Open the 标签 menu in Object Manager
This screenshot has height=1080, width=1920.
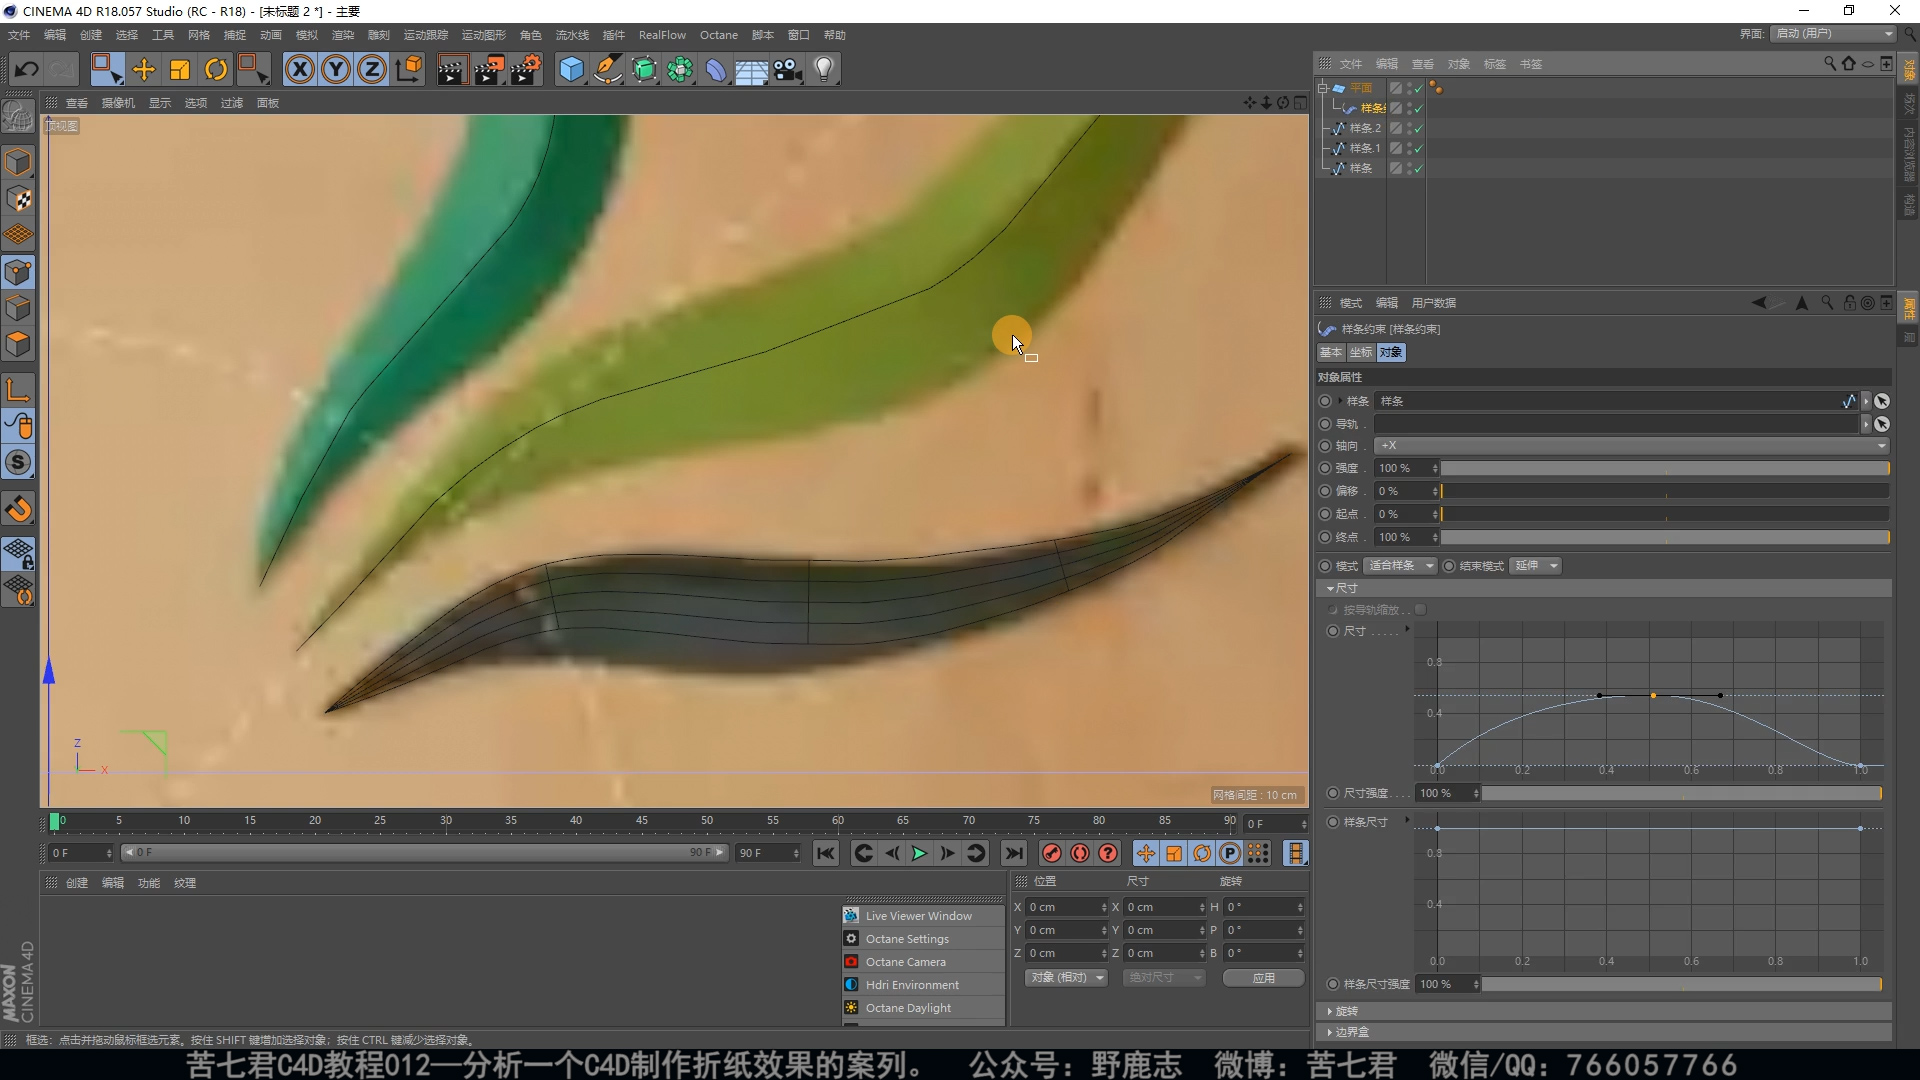pyautogui.click(x=1494, y=64)
